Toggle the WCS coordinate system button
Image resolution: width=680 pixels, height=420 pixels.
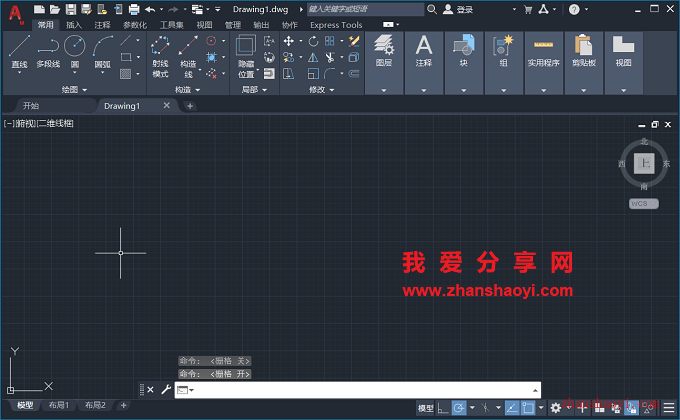point(644,203)
